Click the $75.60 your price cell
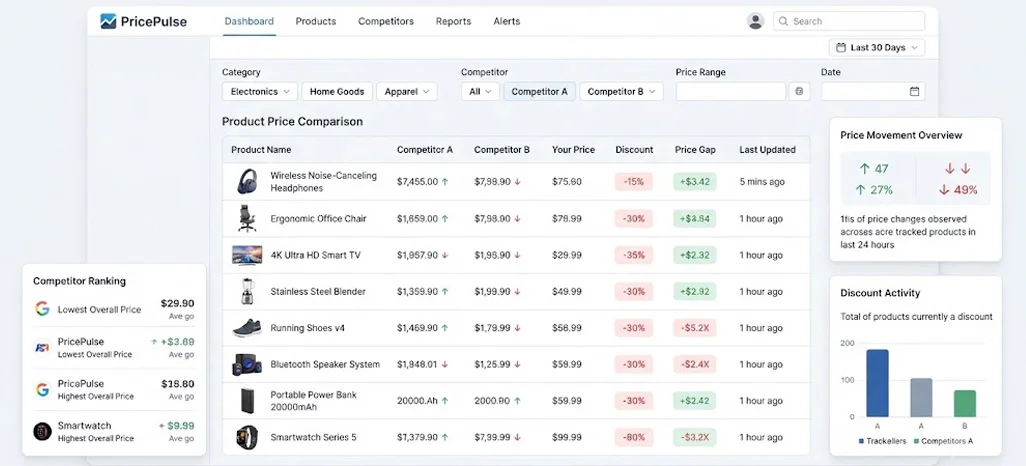This screenshot has height=466, width=1026. (x=567, y=182)
